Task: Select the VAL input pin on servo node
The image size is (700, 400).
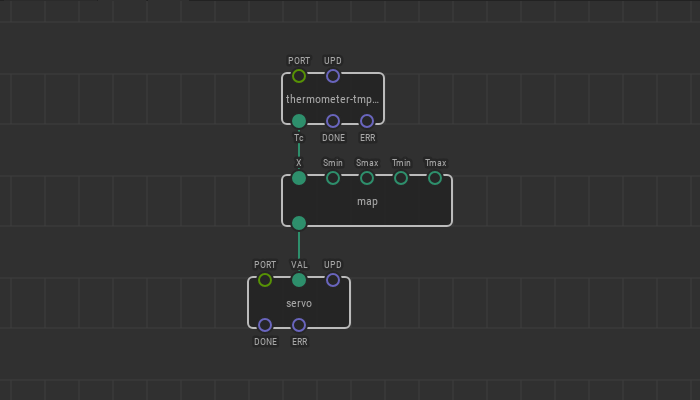Action: [299, 280]
